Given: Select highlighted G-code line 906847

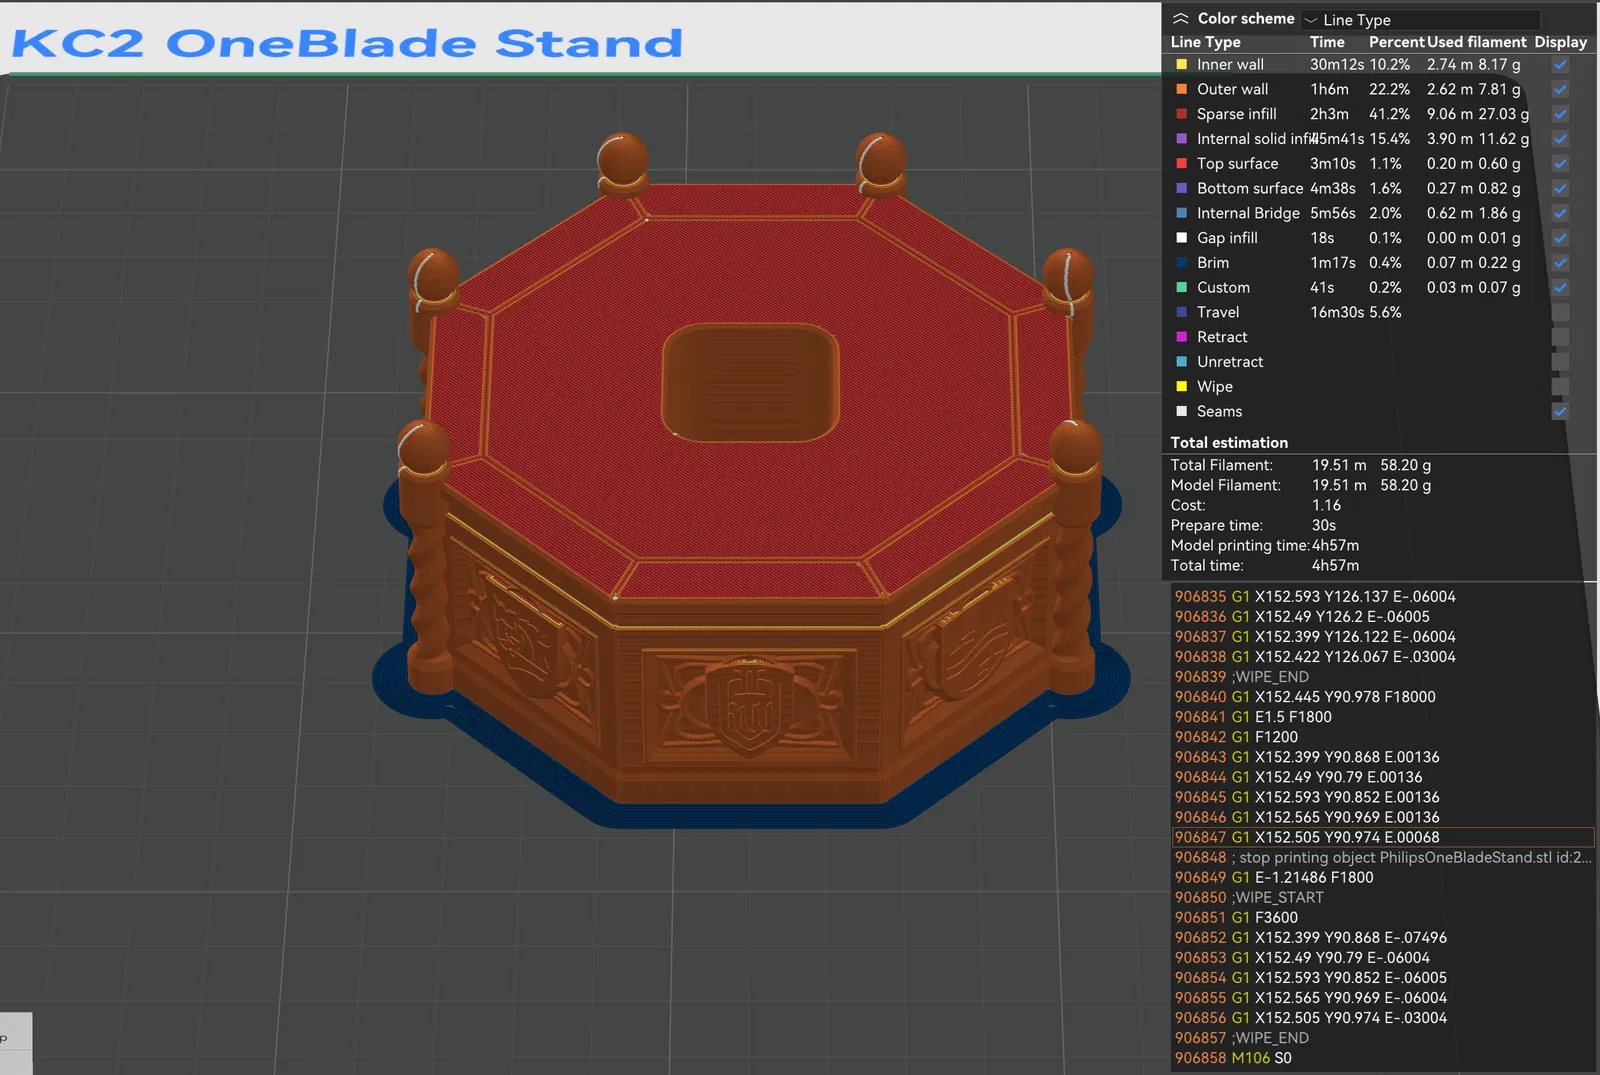Looking at the screenshot, I should [1384, 837].
